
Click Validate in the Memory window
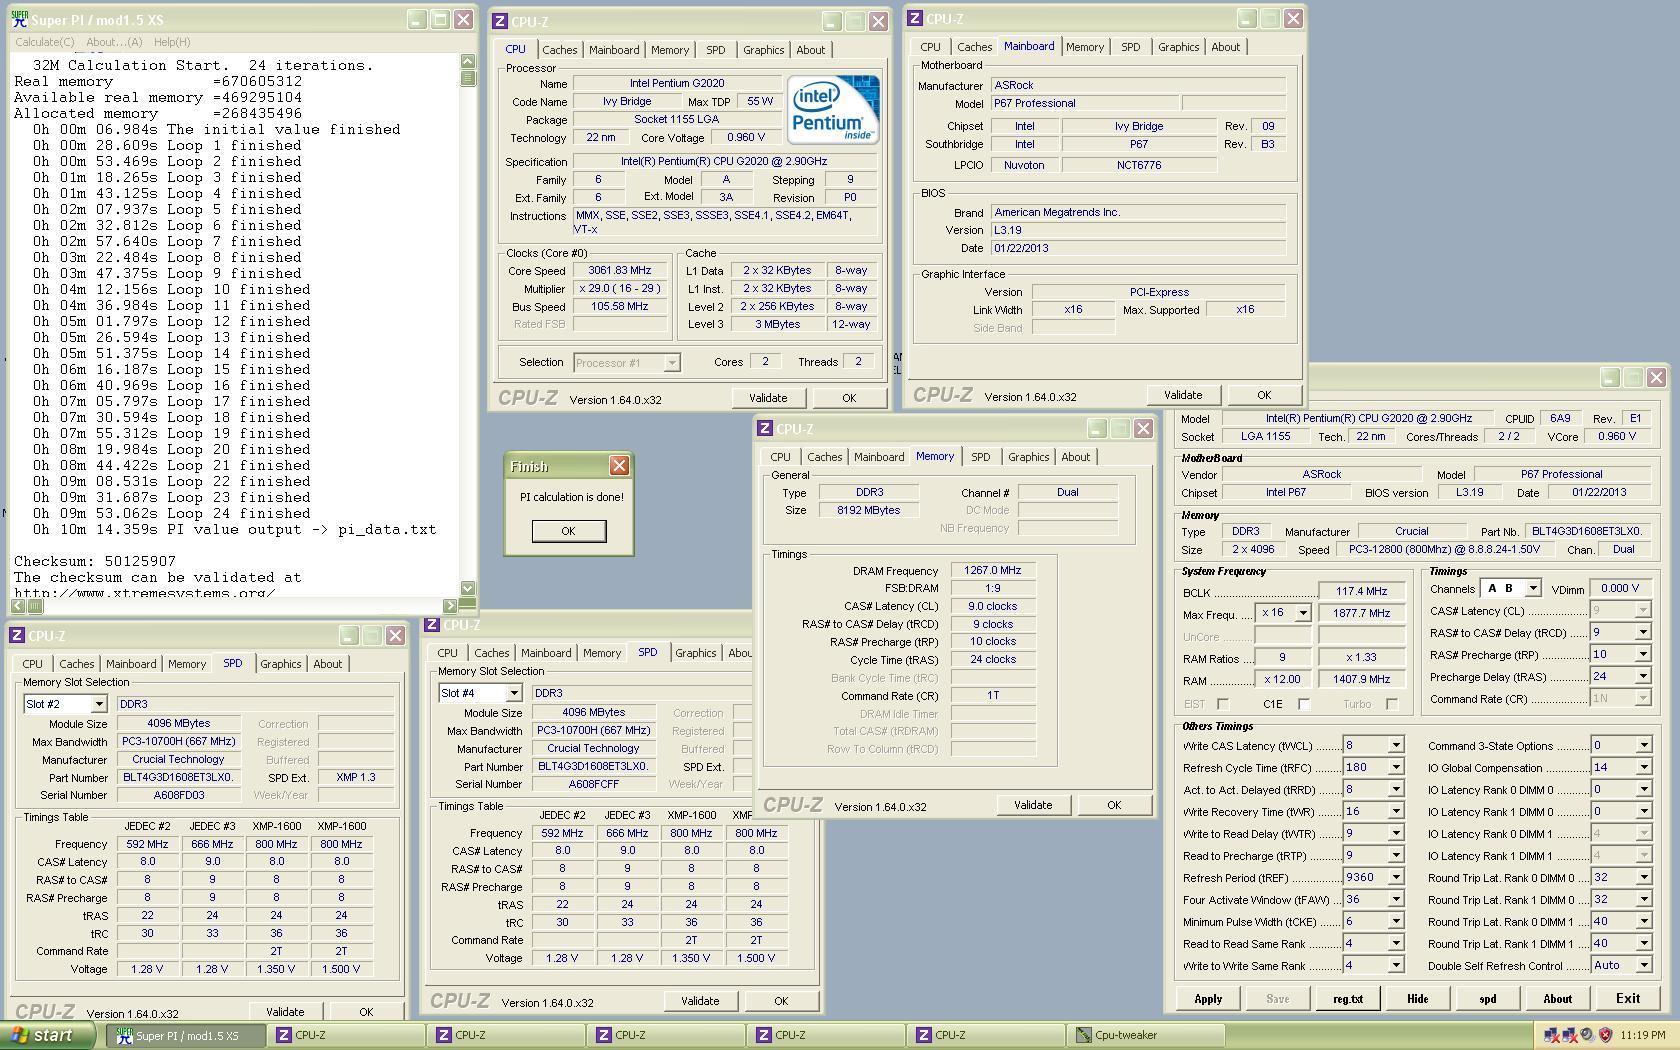(1033, 805)
